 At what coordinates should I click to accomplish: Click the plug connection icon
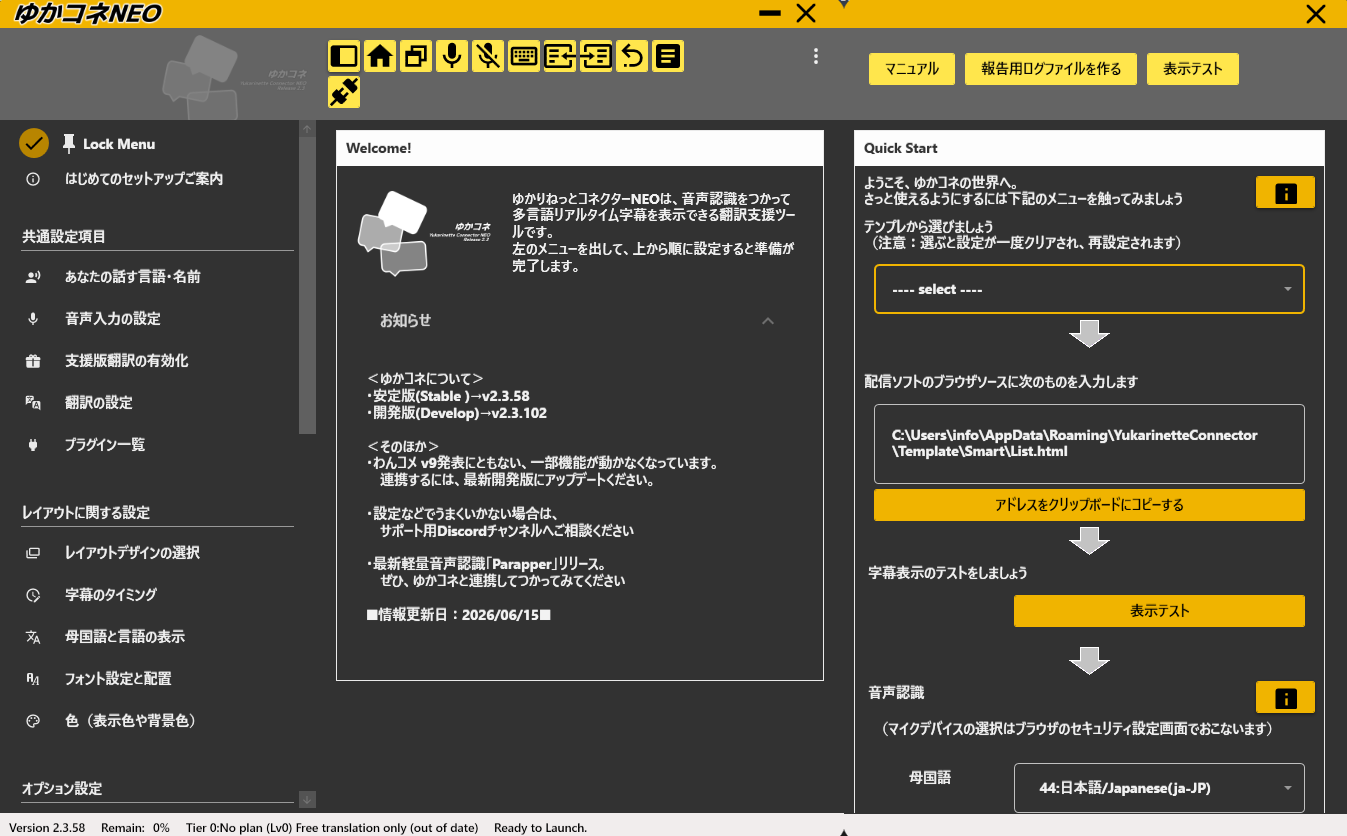pyautogui.click(x=343, y=92)
